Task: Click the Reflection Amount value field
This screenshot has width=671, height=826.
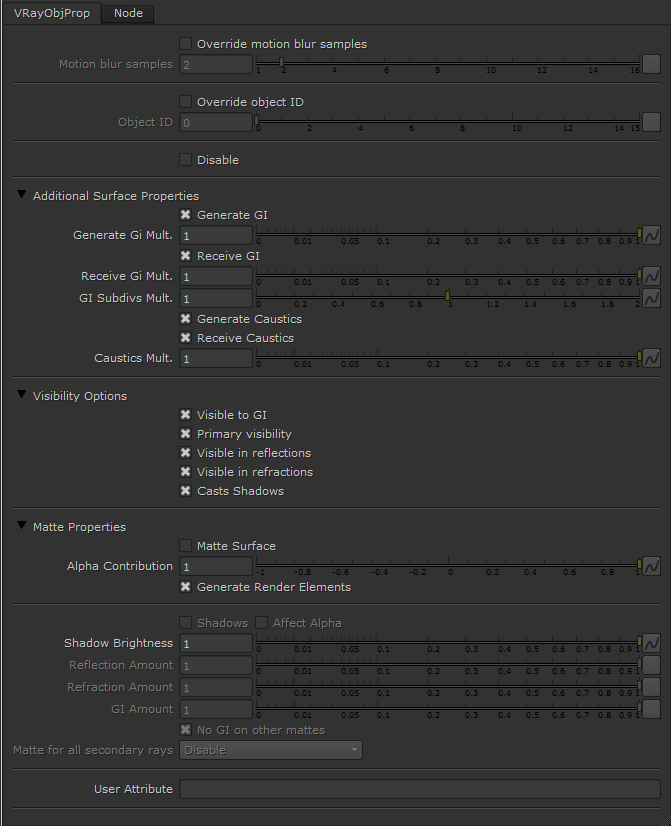Action: (x=216, y=665)
